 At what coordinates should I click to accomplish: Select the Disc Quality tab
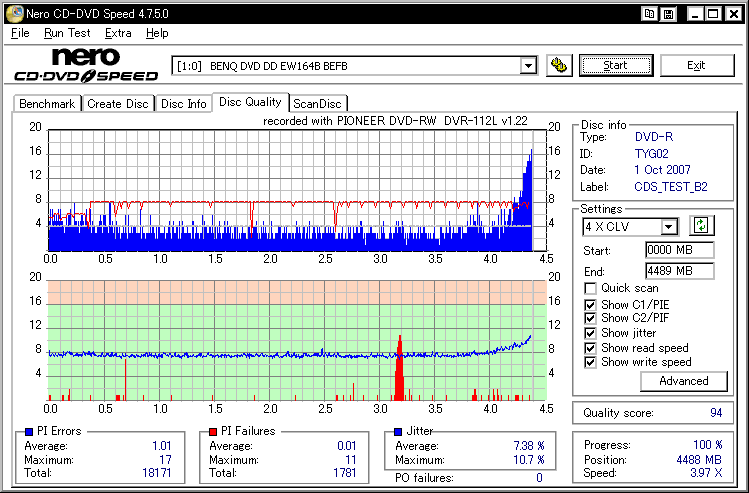(x=250, y=102)
